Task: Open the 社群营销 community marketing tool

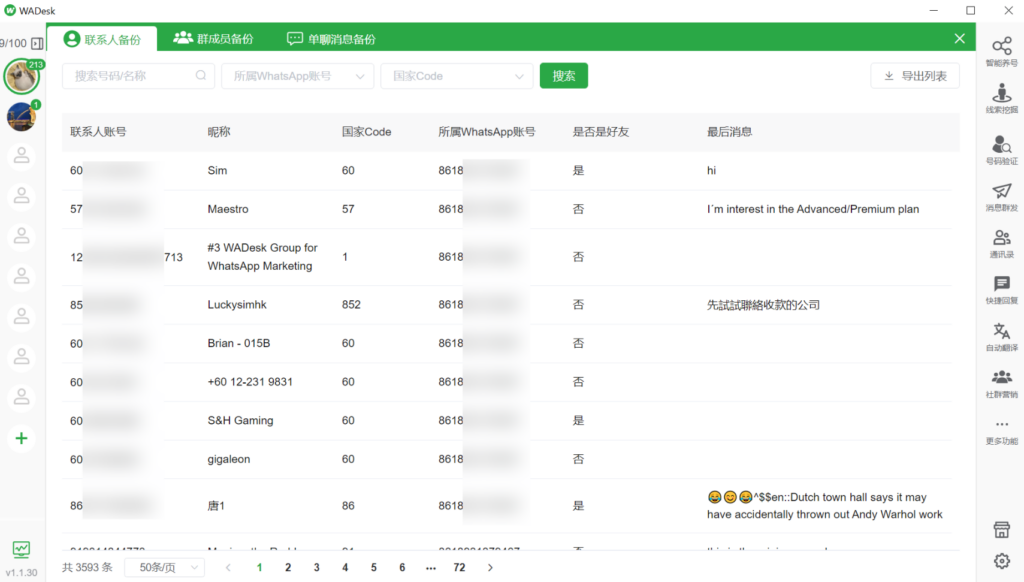Action: [x=1001, y=383]
